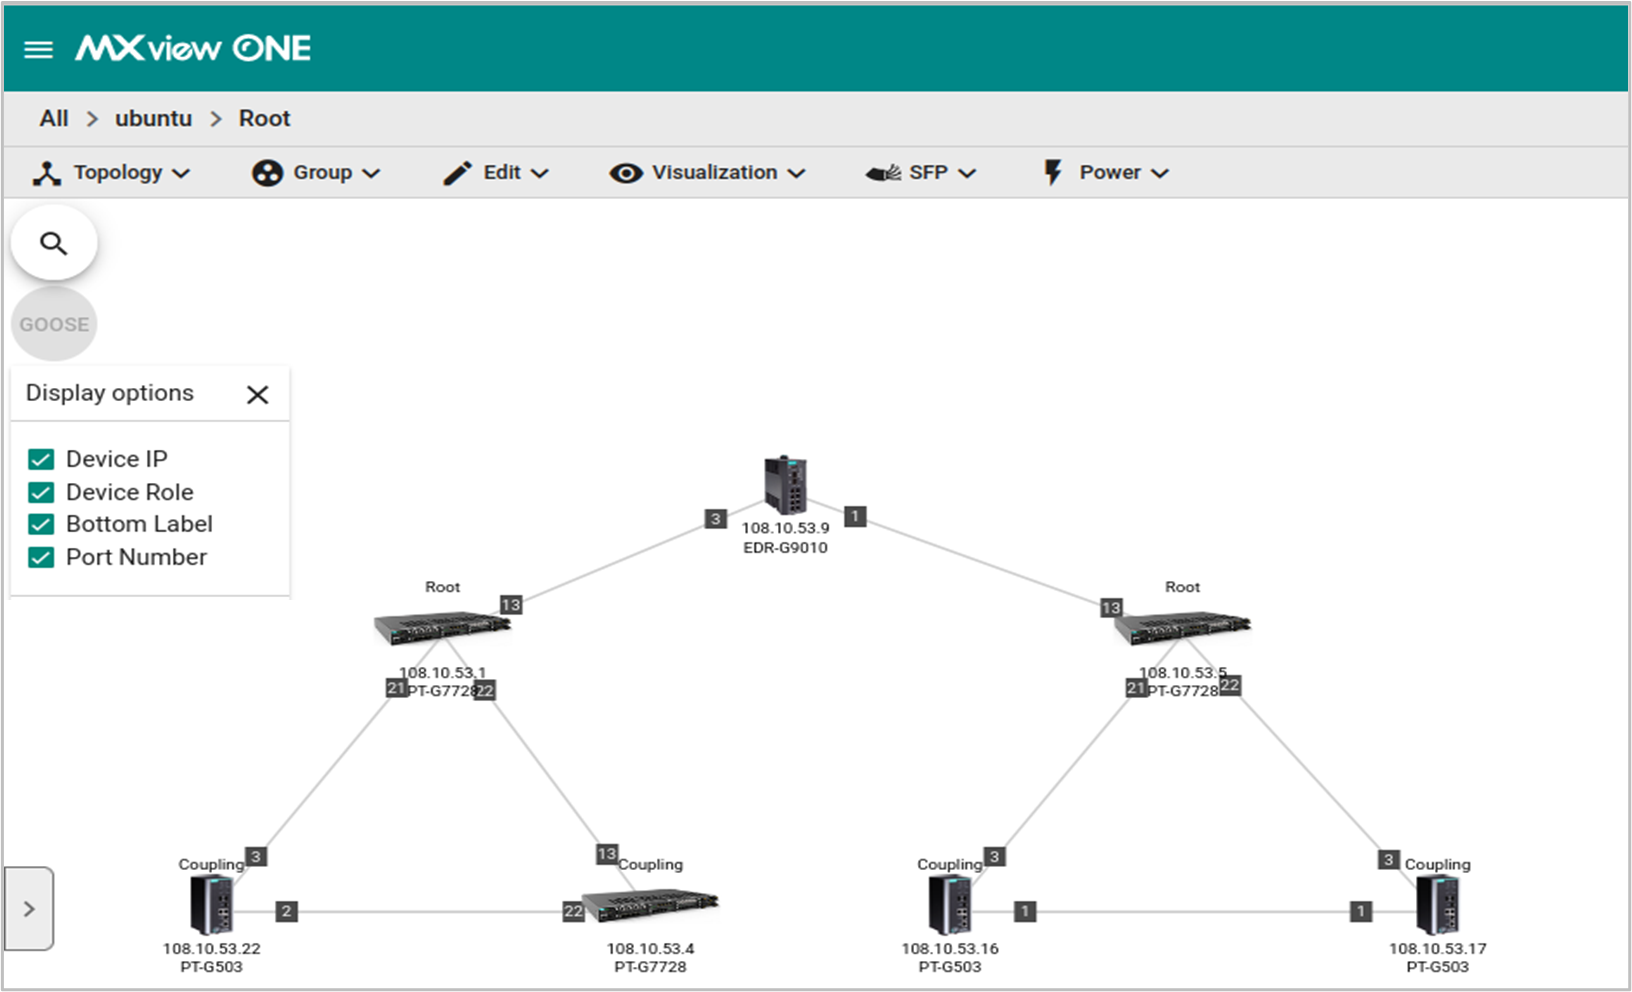This screenshot has height=992, width=1632.
Task: Select the PT-G7728 device at 108.10.53.4
Action: pyautogui.click(x=650, y=905)
